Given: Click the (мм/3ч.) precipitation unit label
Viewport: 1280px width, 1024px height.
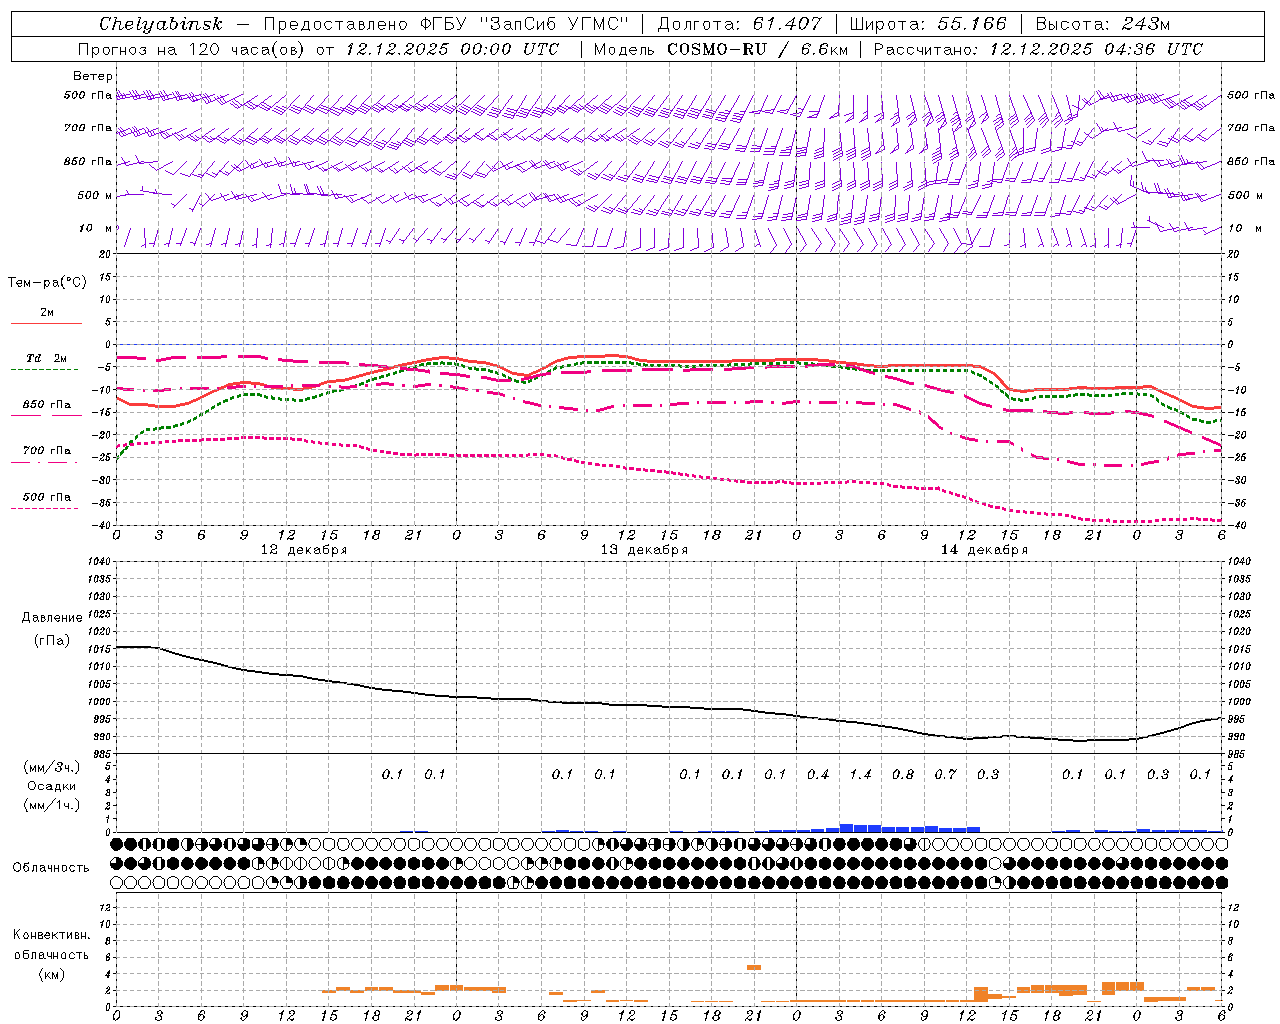Looking at the screenshot, I should pyautogui.click(x=51, y=768).
